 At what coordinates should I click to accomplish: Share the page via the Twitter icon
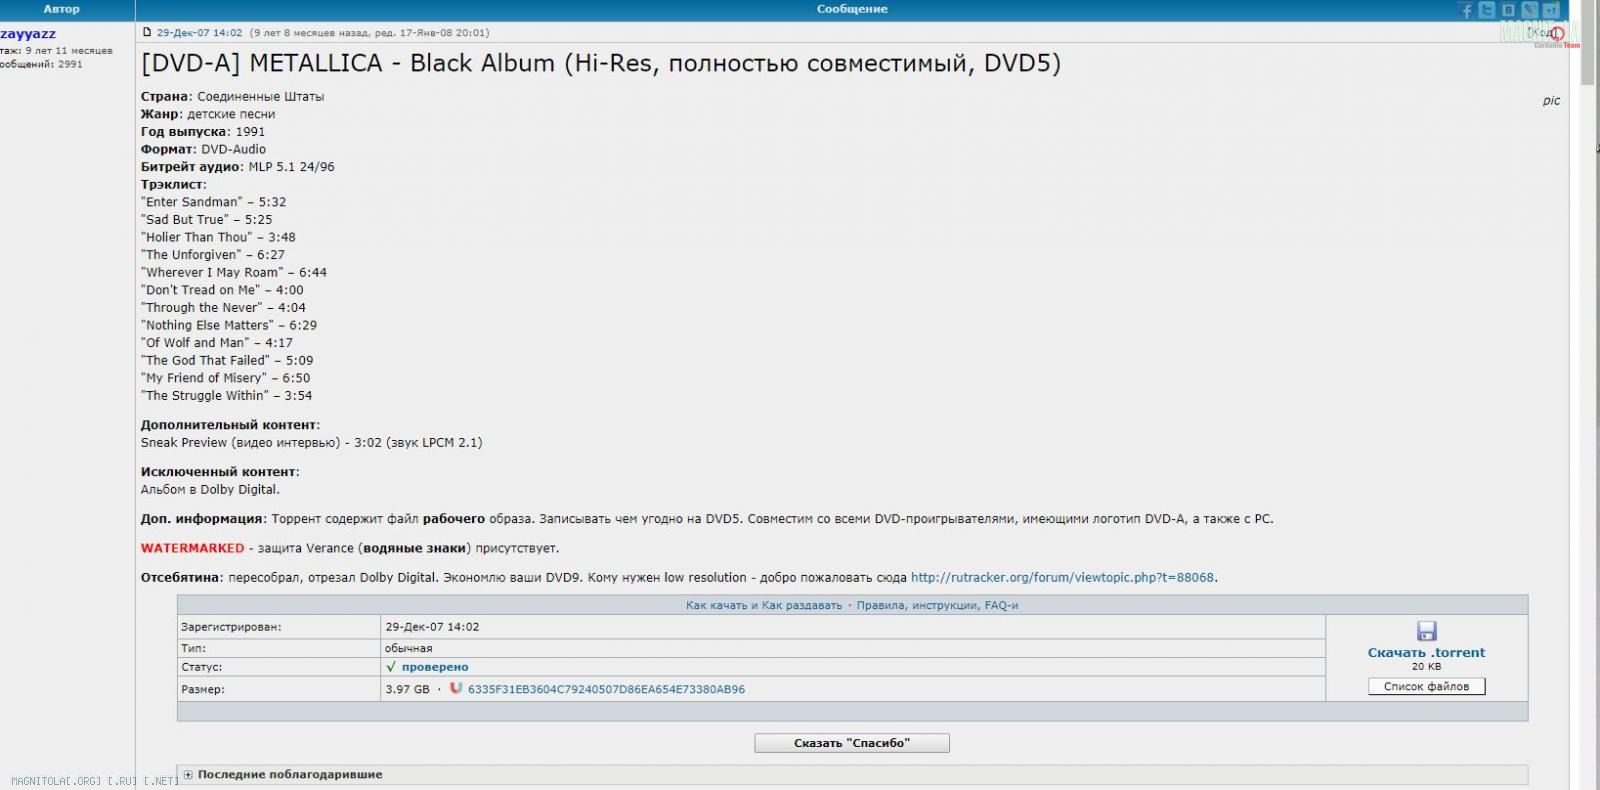tap(1487, 10)
